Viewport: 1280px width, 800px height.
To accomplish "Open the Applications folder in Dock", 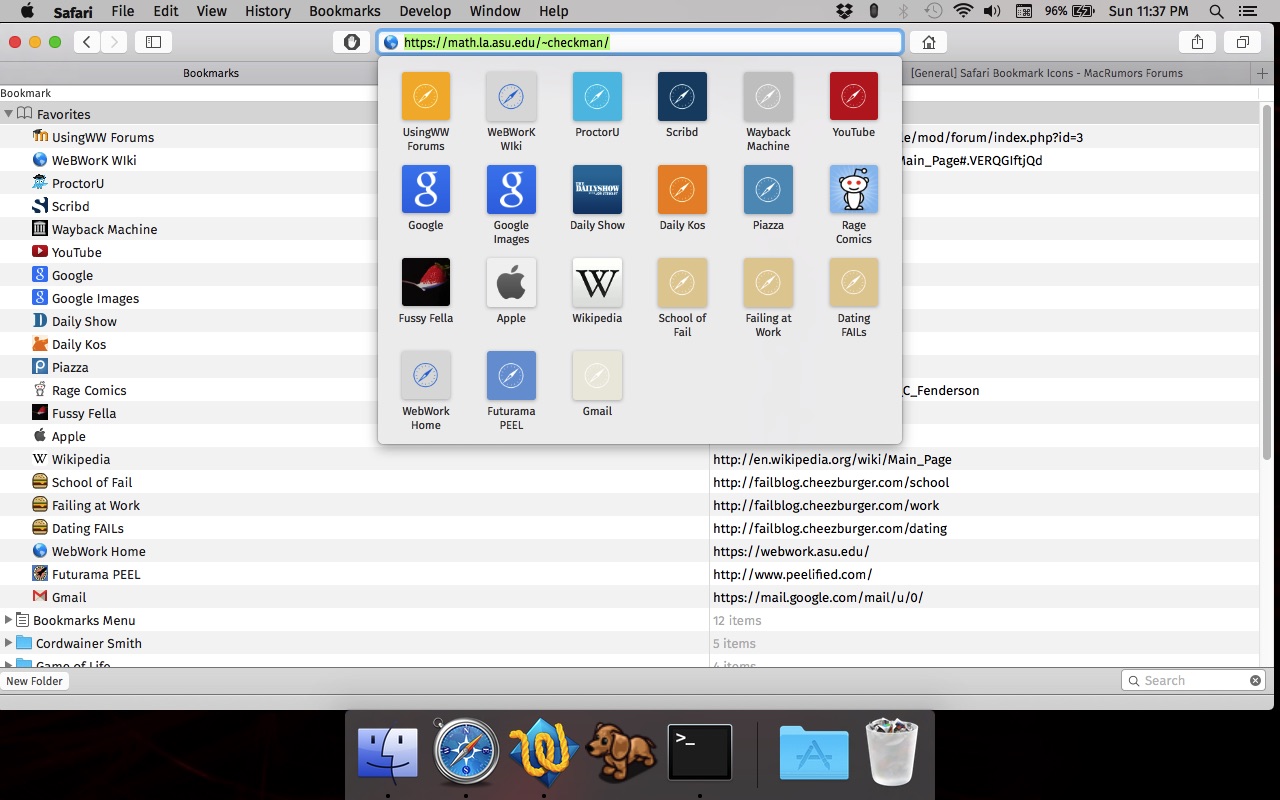I will [x=814, y=754].
